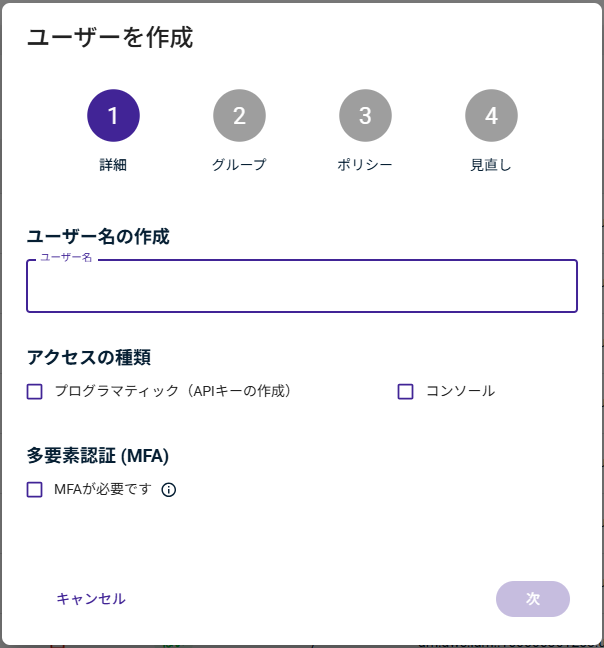Jump to the step 2 circle
604x648 pixels.
(x=239, y=116)
